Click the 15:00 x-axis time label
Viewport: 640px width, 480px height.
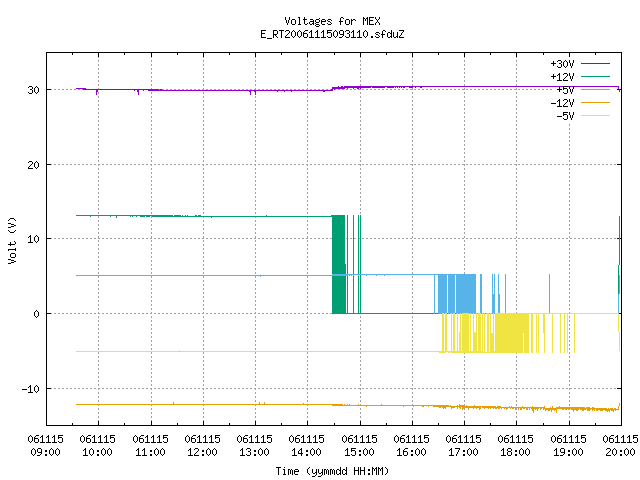[x=359, y=452]
